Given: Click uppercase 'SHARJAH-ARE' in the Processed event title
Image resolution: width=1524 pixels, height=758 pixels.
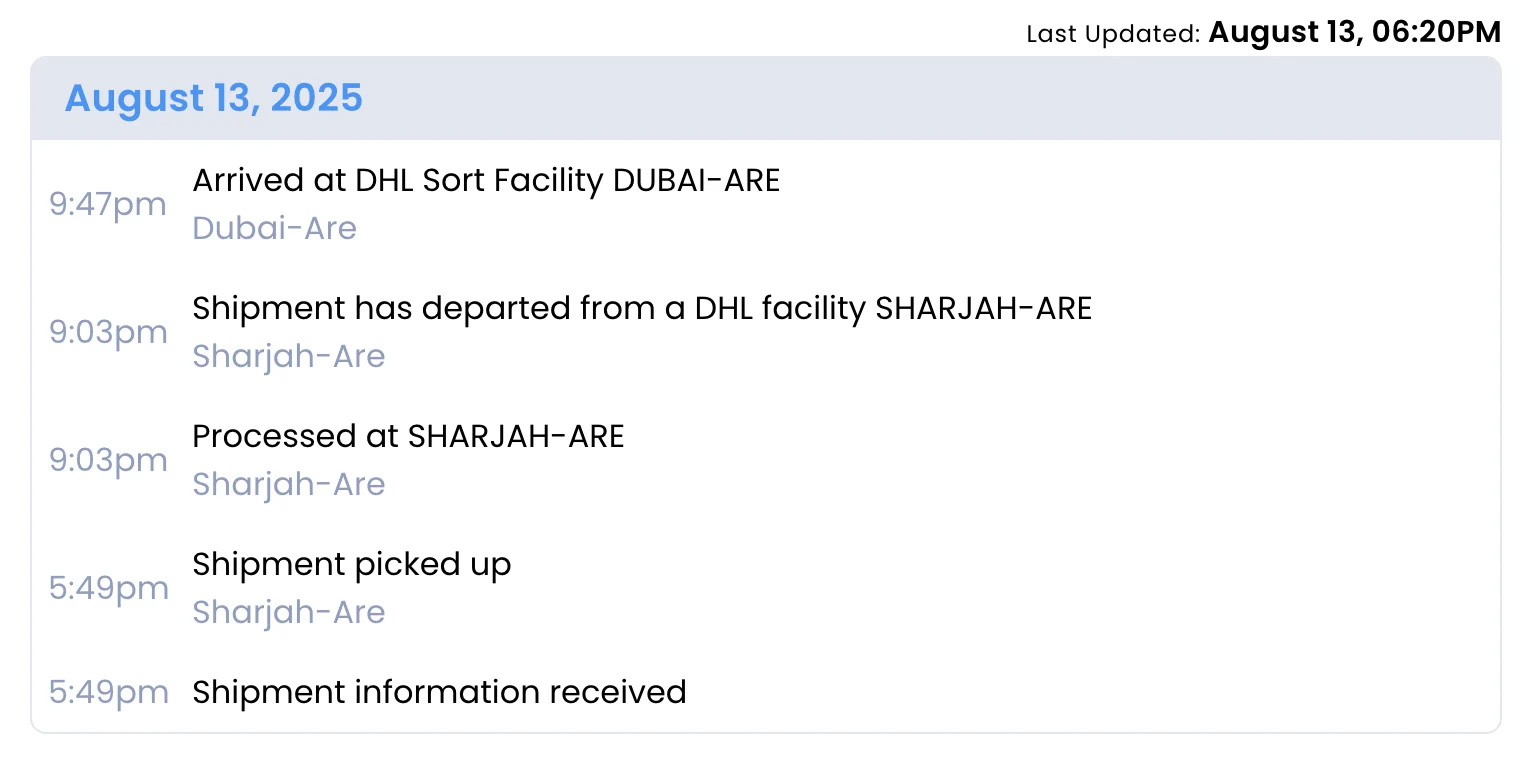Looking at the screenshot, I should pos(516,437).
